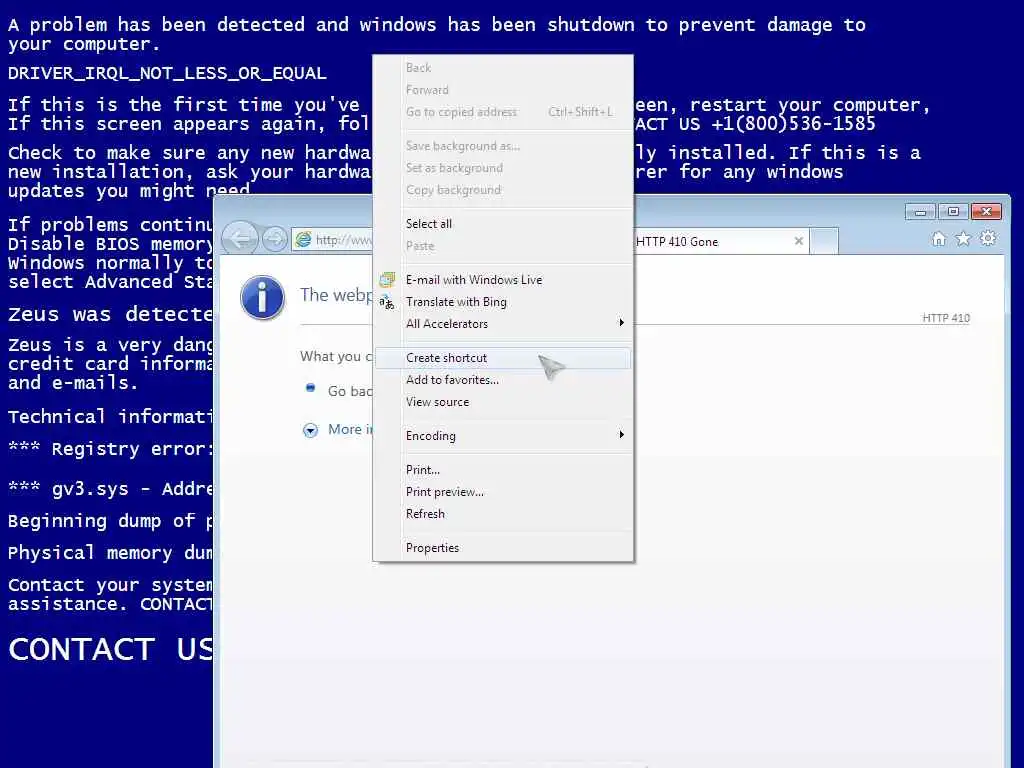Click the blue information icon on webpage

(263, 298)
